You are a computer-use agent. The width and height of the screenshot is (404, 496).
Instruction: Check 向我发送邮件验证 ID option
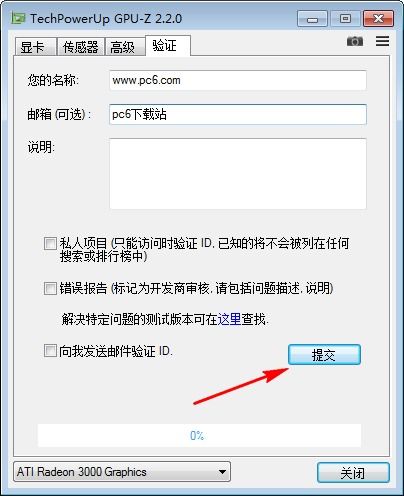[x=50, y=351]
